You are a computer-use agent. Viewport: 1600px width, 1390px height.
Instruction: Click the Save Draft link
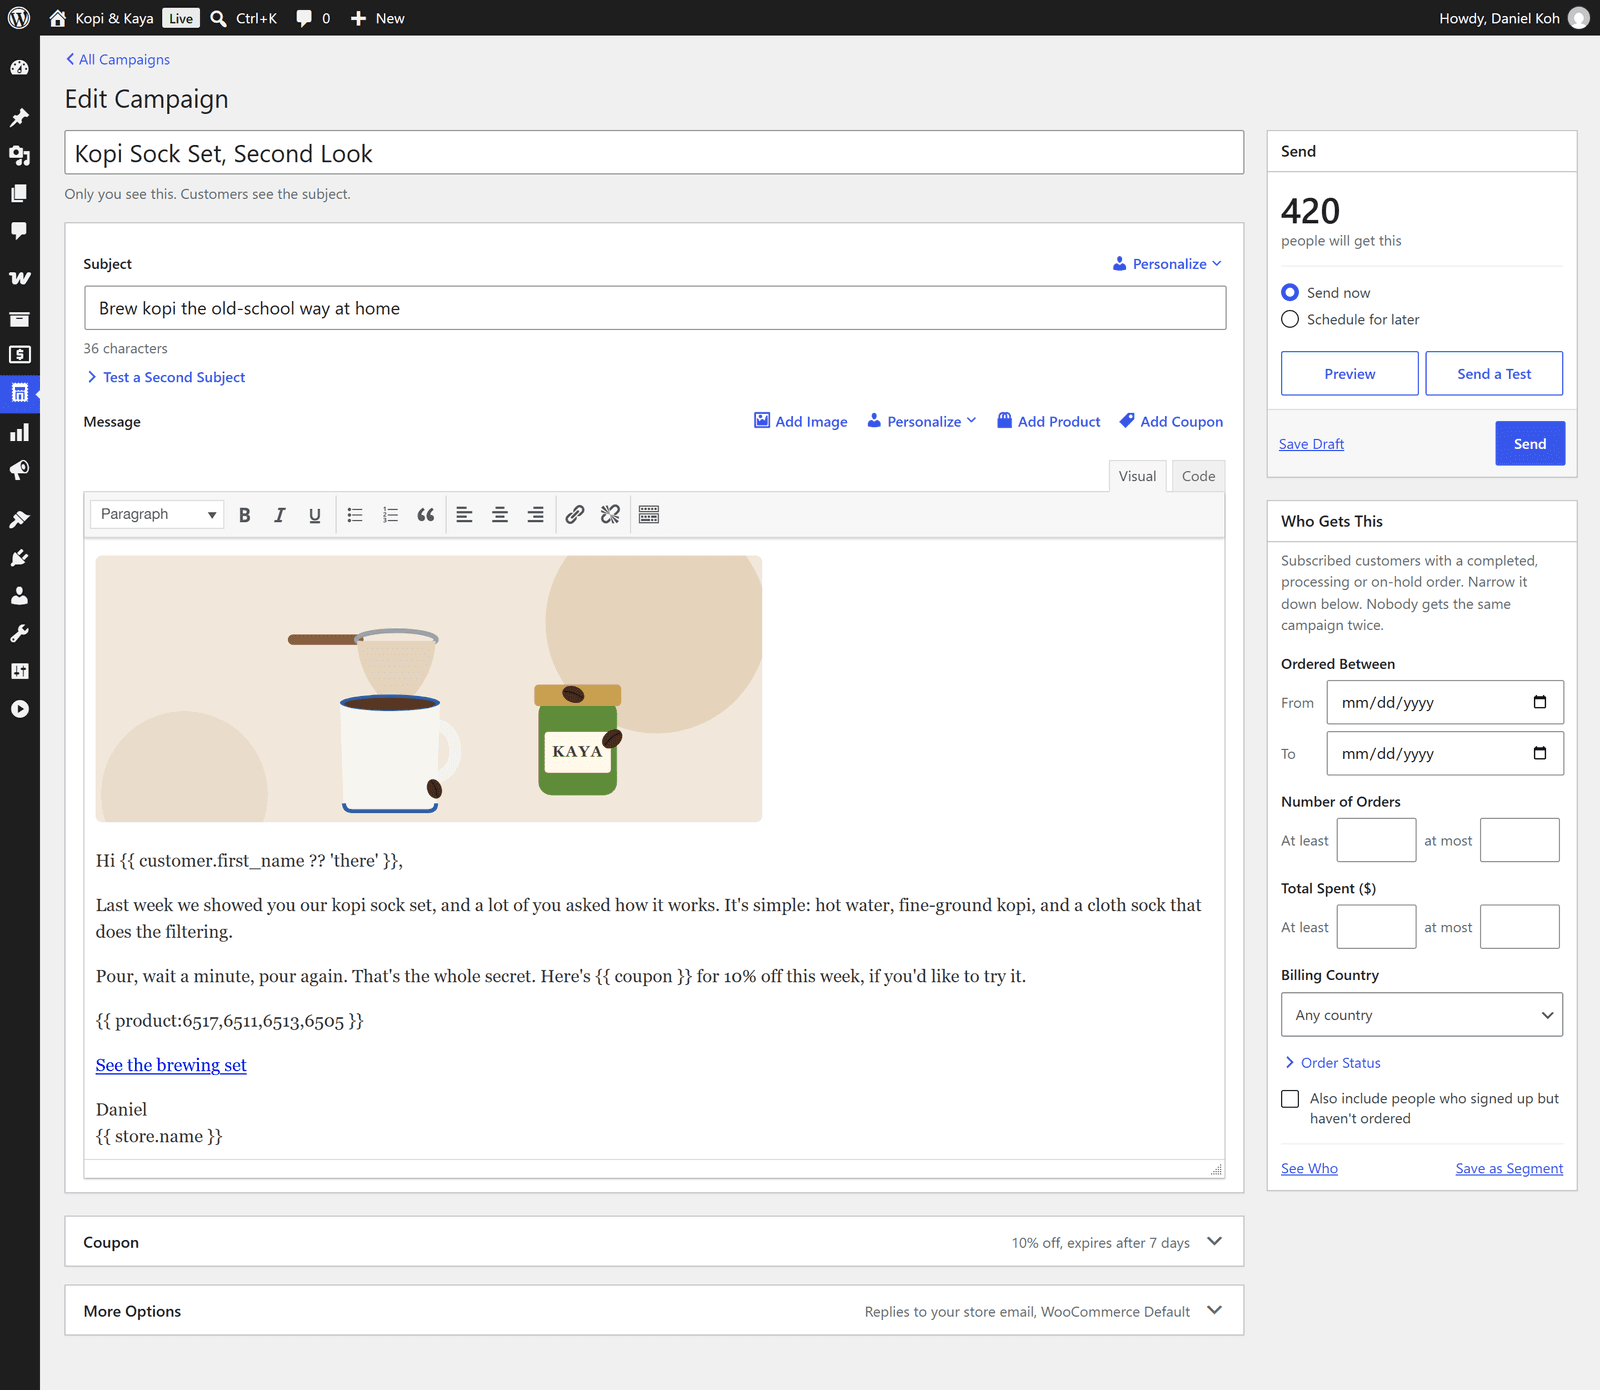click(x=1311, y=444)
